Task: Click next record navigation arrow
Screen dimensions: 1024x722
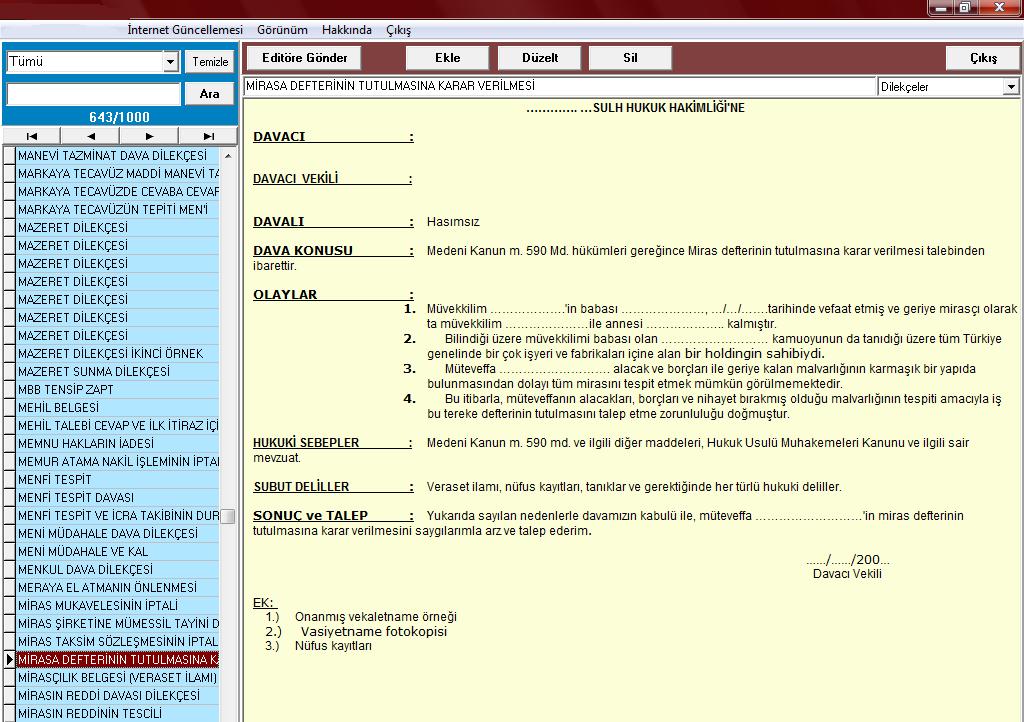Action: (x=149, y=136)
